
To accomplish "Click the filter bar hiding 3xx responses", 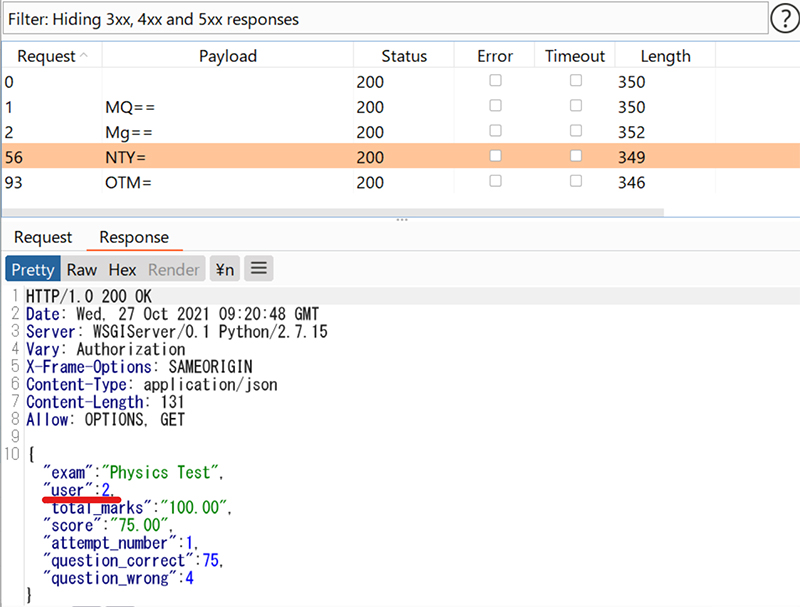I will pyautogui.click(x=383, y=19).
